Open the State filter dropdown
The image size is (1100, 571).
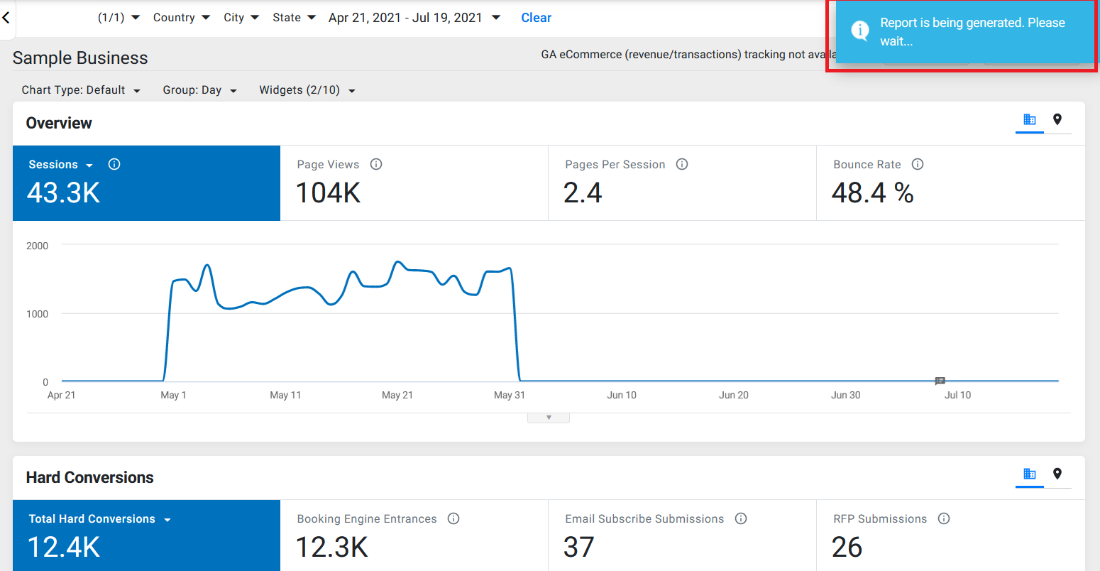point(293,18)
